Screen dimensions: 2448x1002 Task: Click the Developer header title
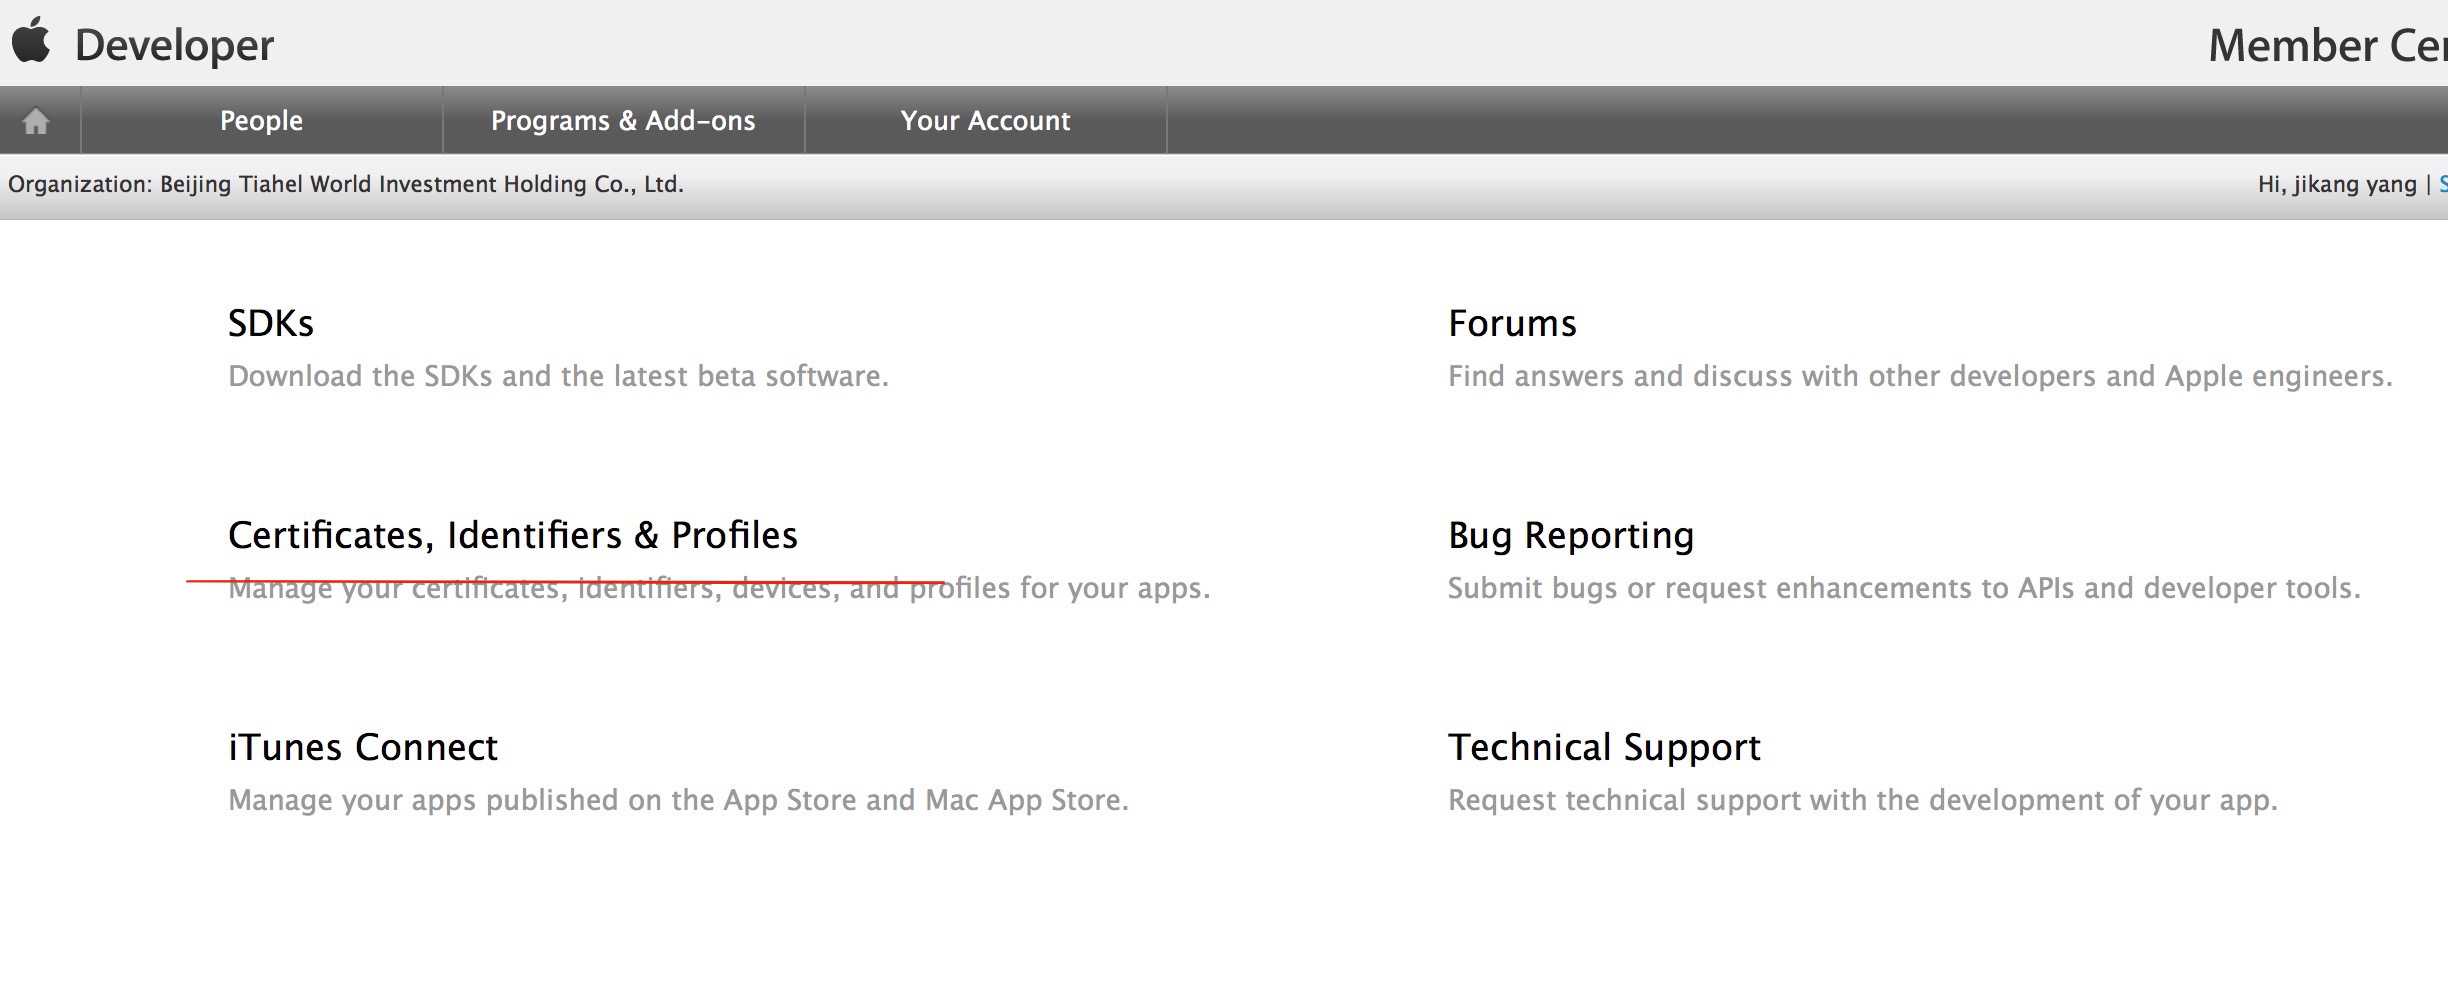pyautogui.click(x=174, y=46)
